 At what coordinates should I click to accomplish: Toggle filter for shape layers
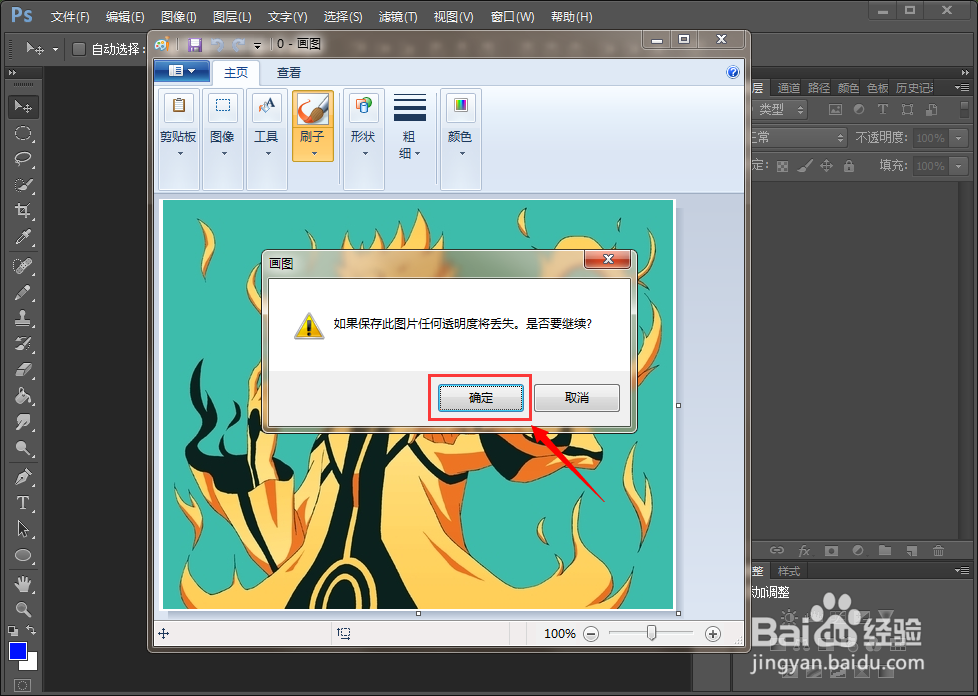pyautogui.click(x=908, y=110)
